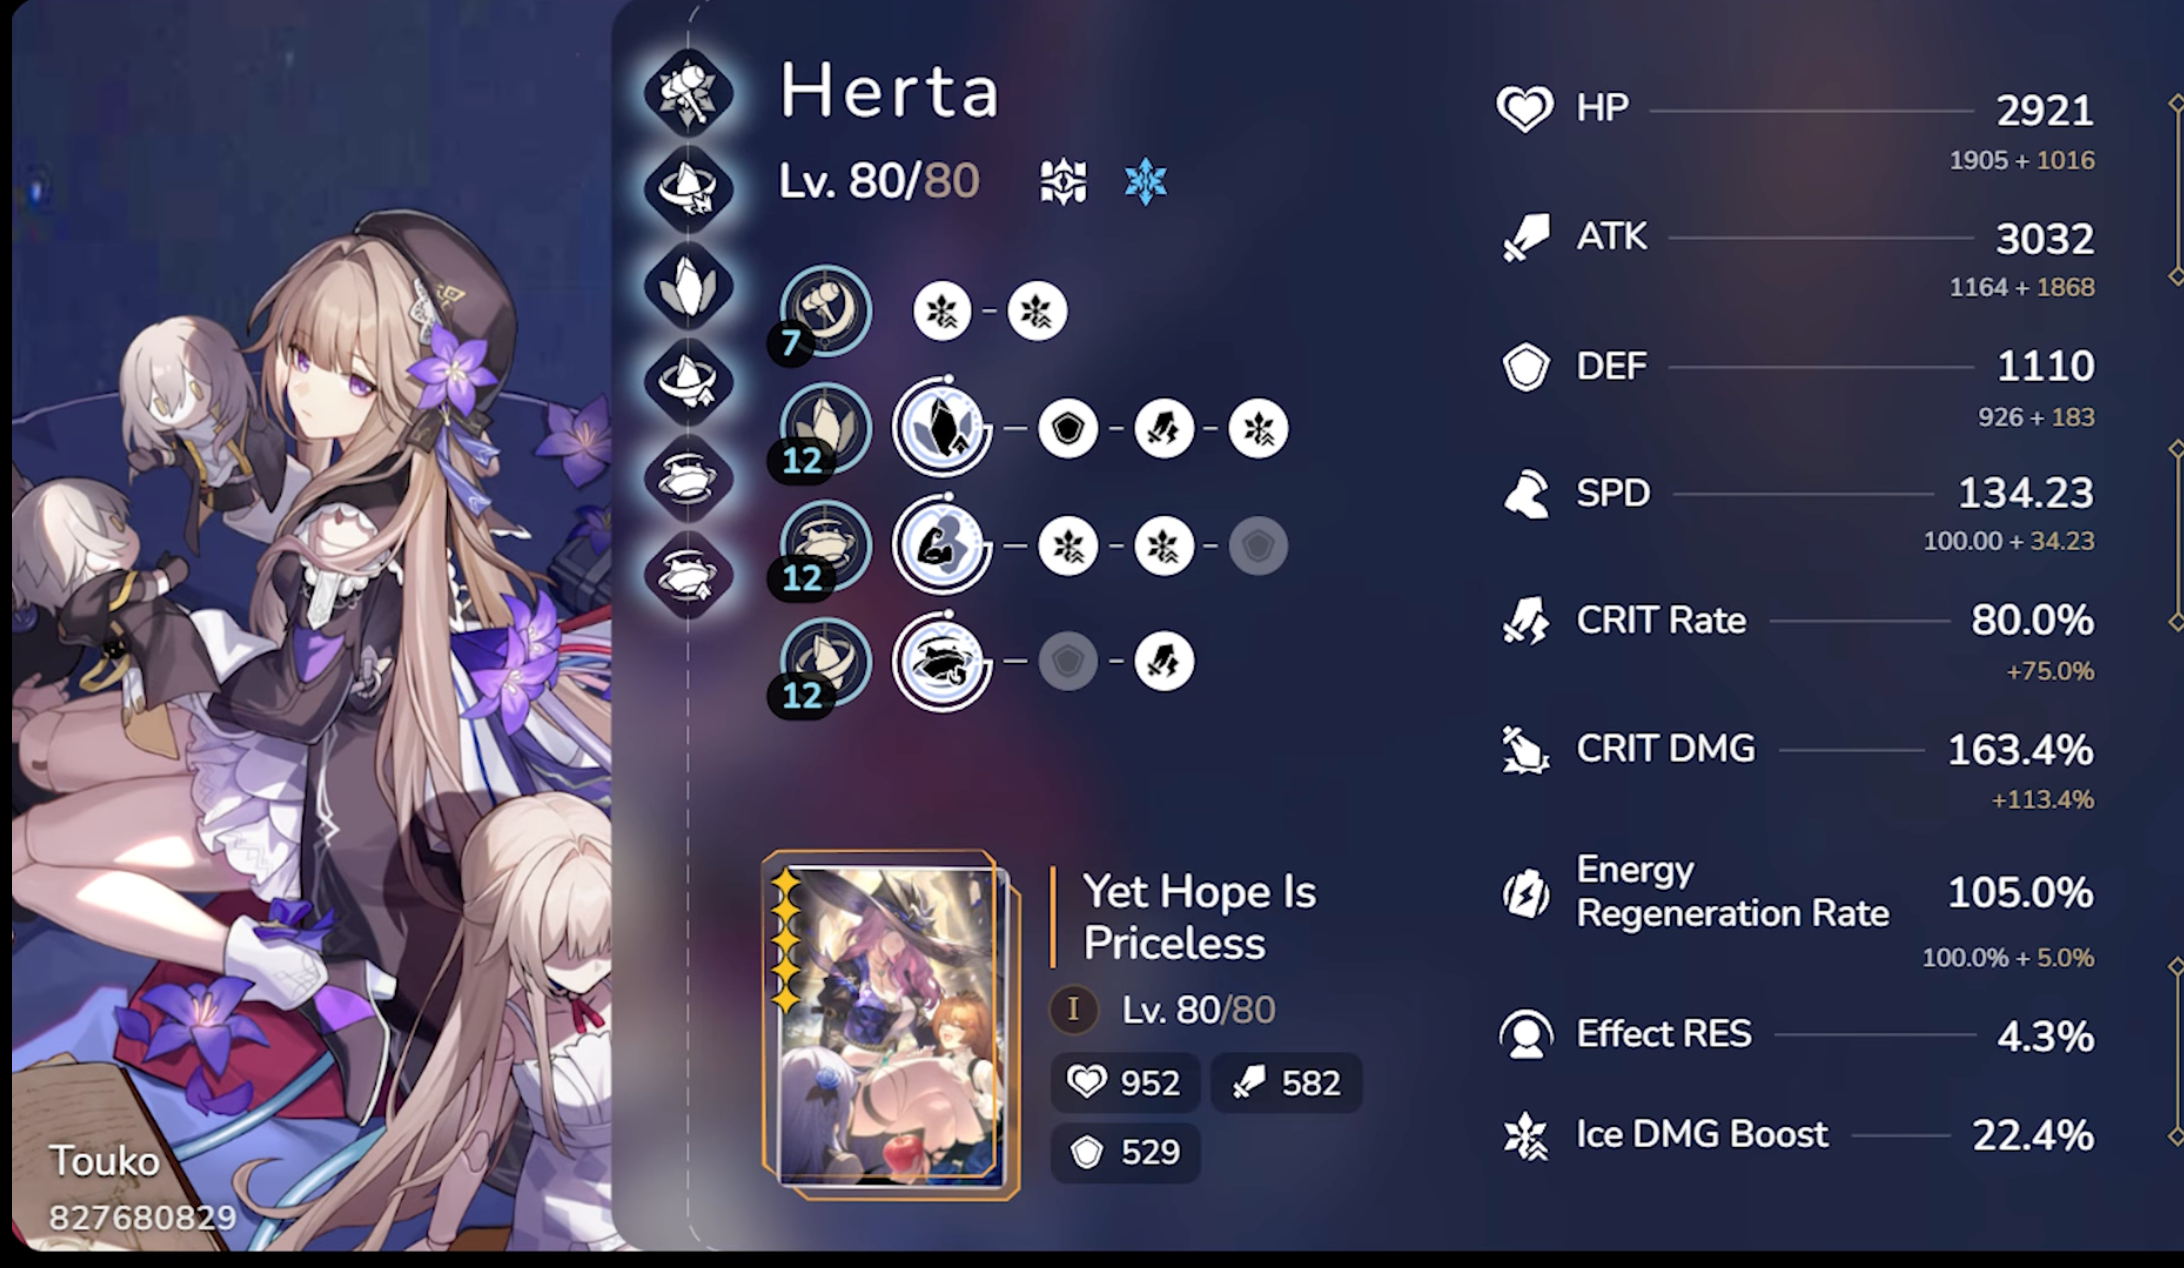This screenshot has height=1268, width=2184.
Task: Click the third crystal eidolon diamond icon
Action: click(688, 287)
